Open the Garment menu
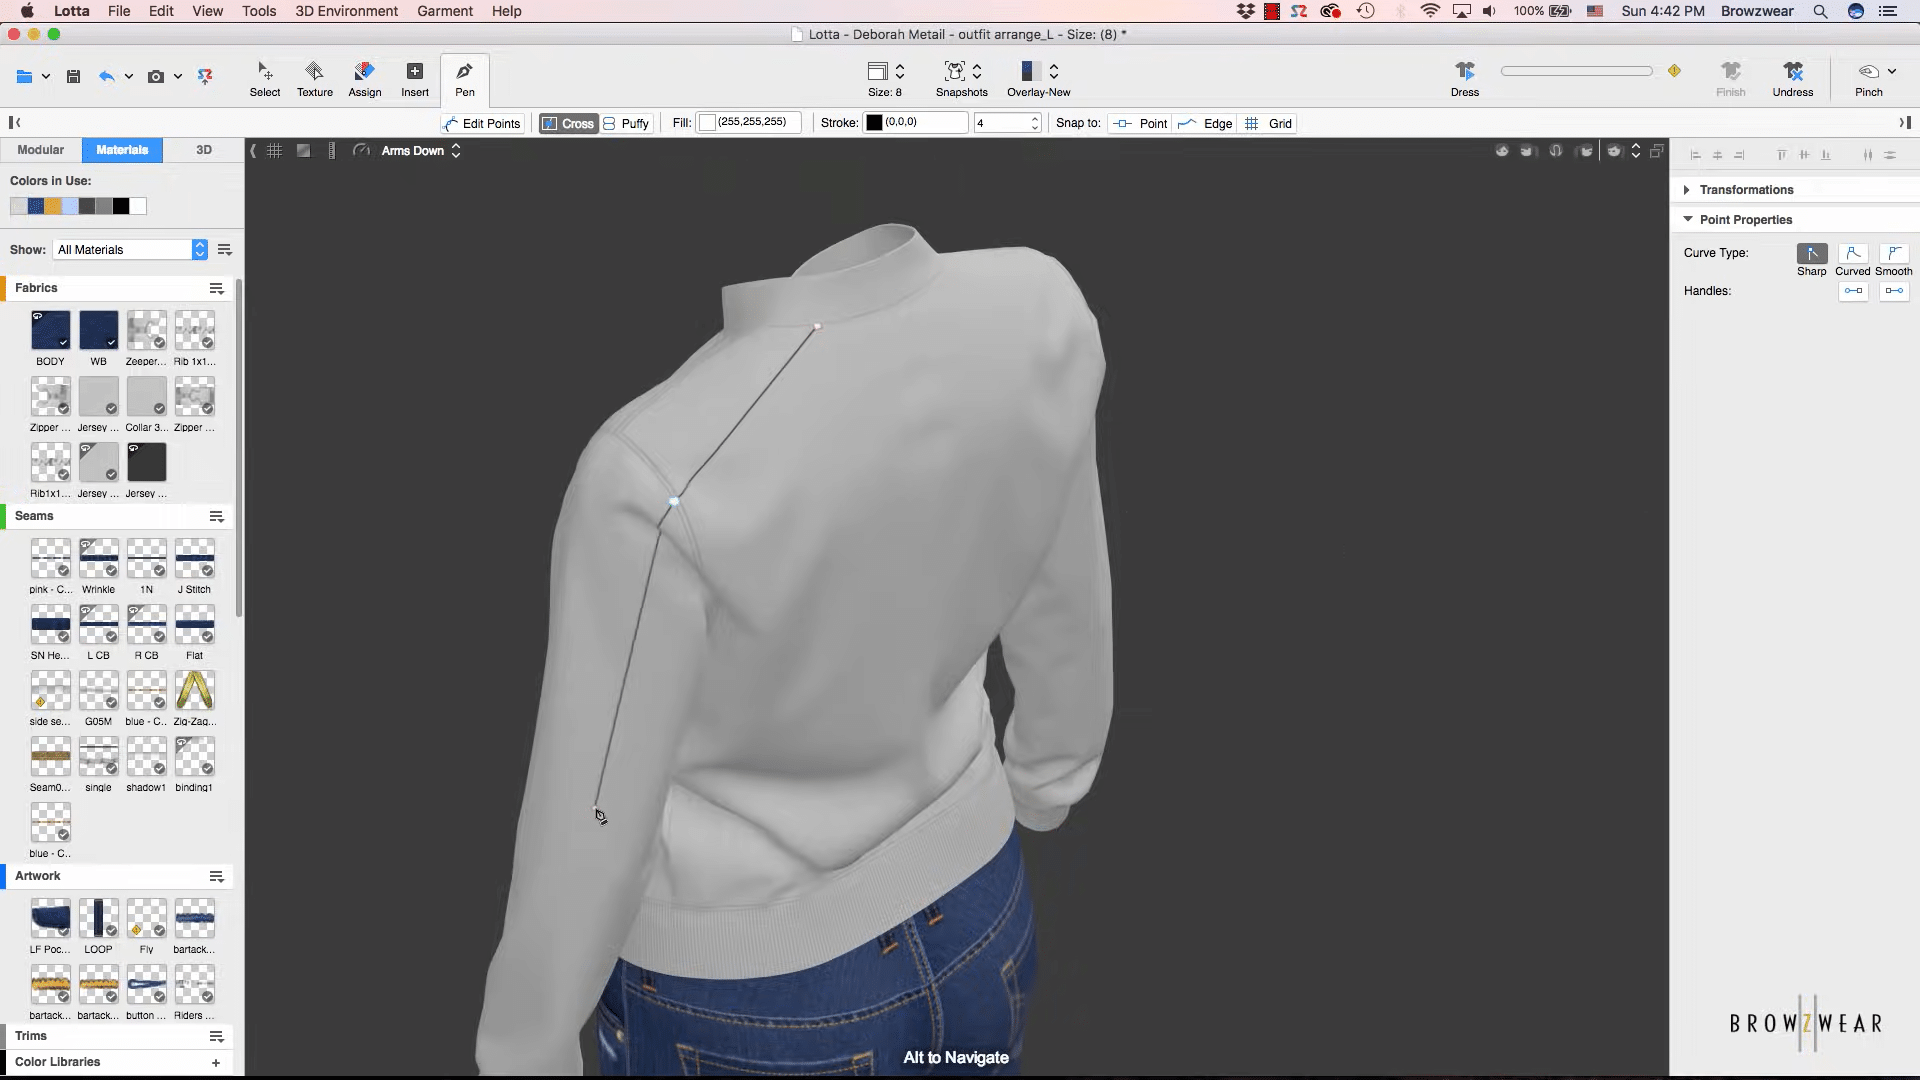 (x=445, y=11)
